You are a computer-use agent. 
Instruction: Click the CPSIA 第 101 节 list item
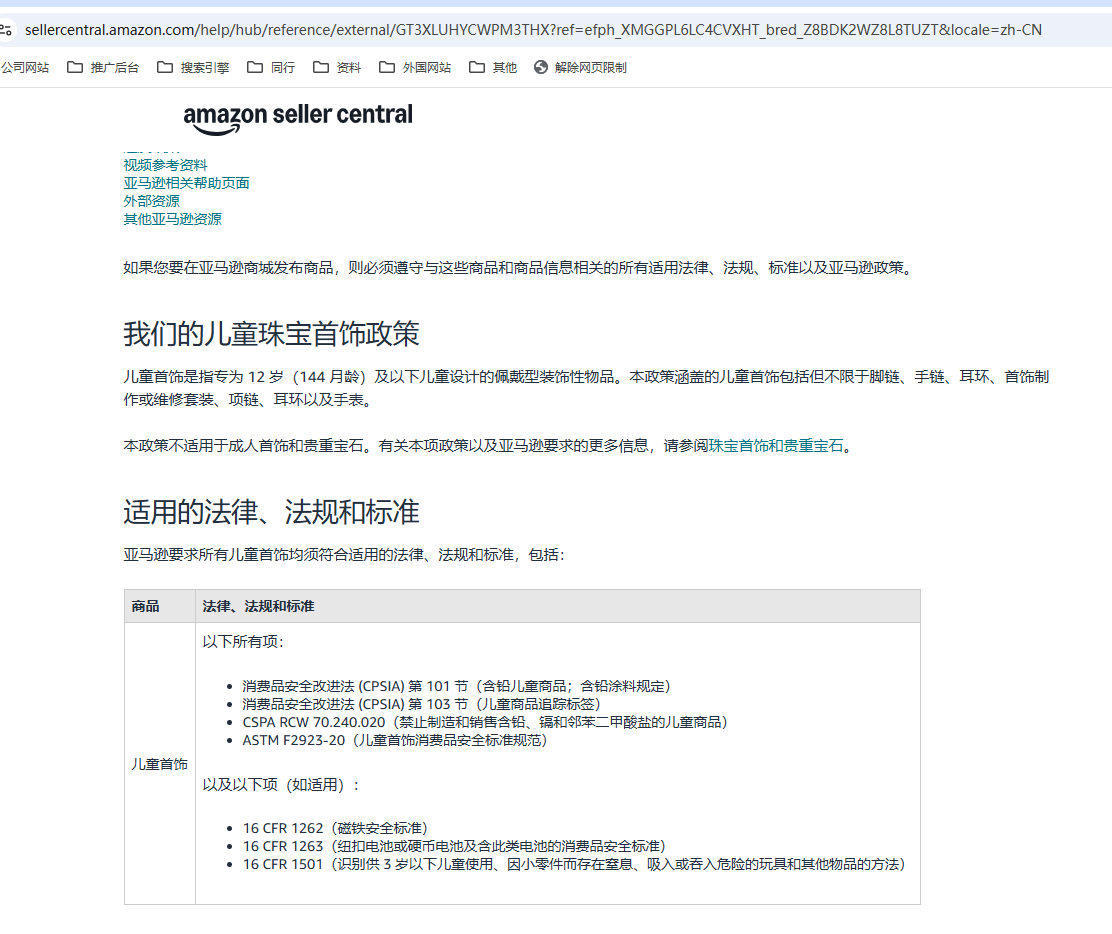click(456, 686)
